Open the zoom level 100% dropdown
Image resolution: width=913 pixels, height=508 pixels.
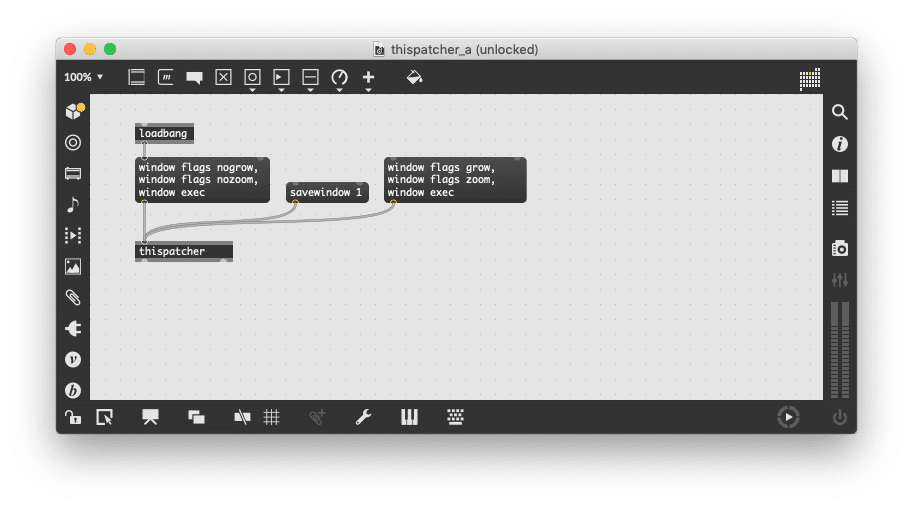[83, 77]
